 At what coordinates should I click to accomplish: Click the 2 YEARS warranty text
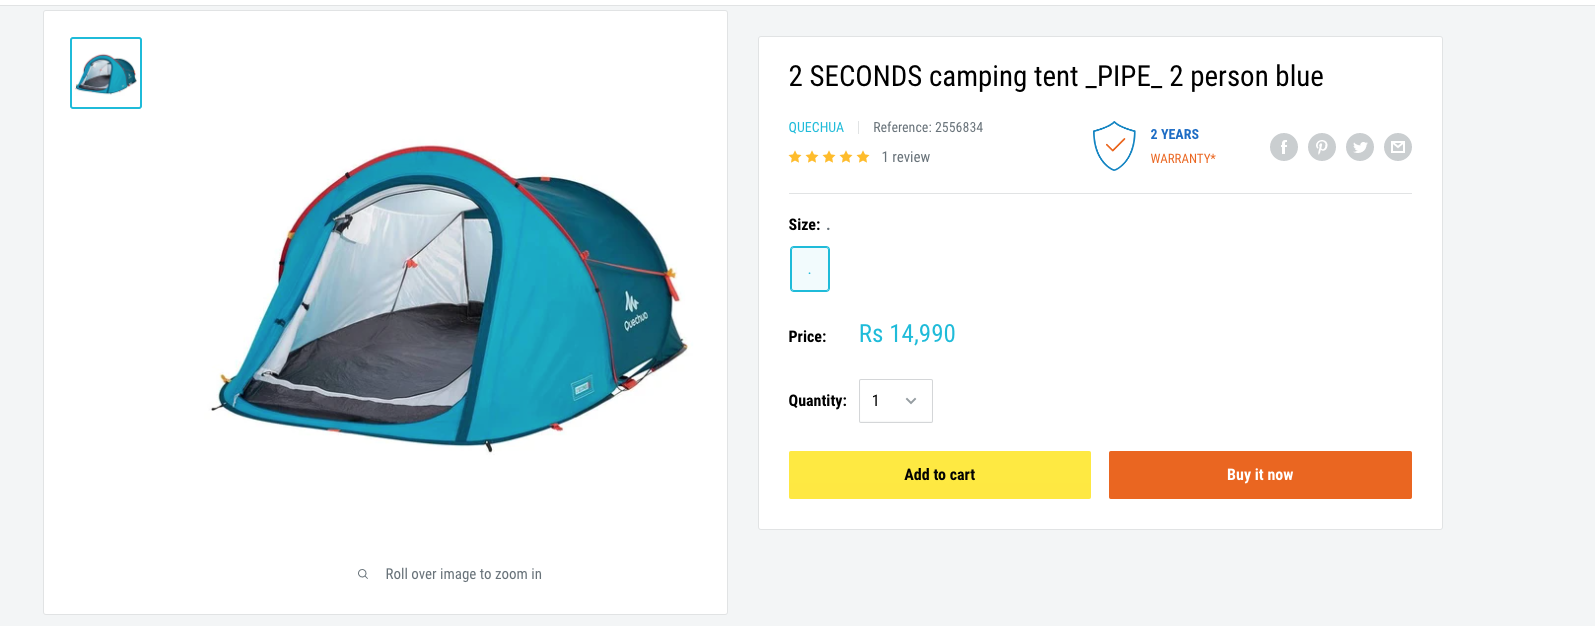[1174, 134]
